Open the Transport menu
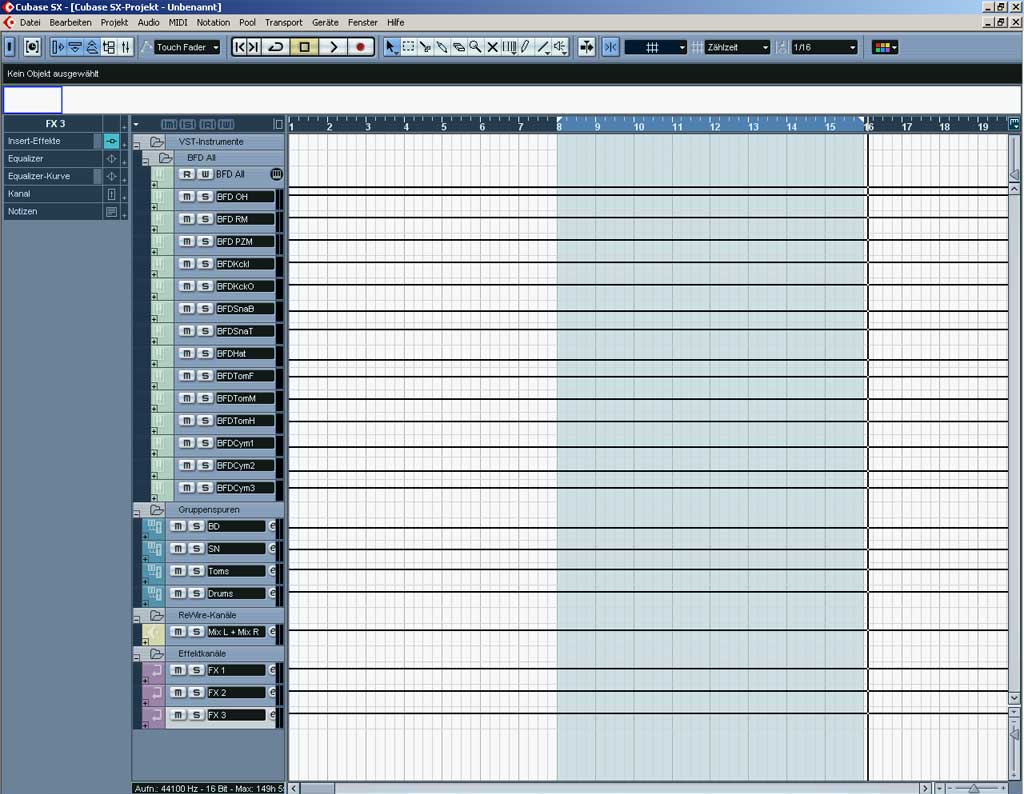Image resolution: width=1024 pixels, height=794 pixels. (x=283, y=22)
